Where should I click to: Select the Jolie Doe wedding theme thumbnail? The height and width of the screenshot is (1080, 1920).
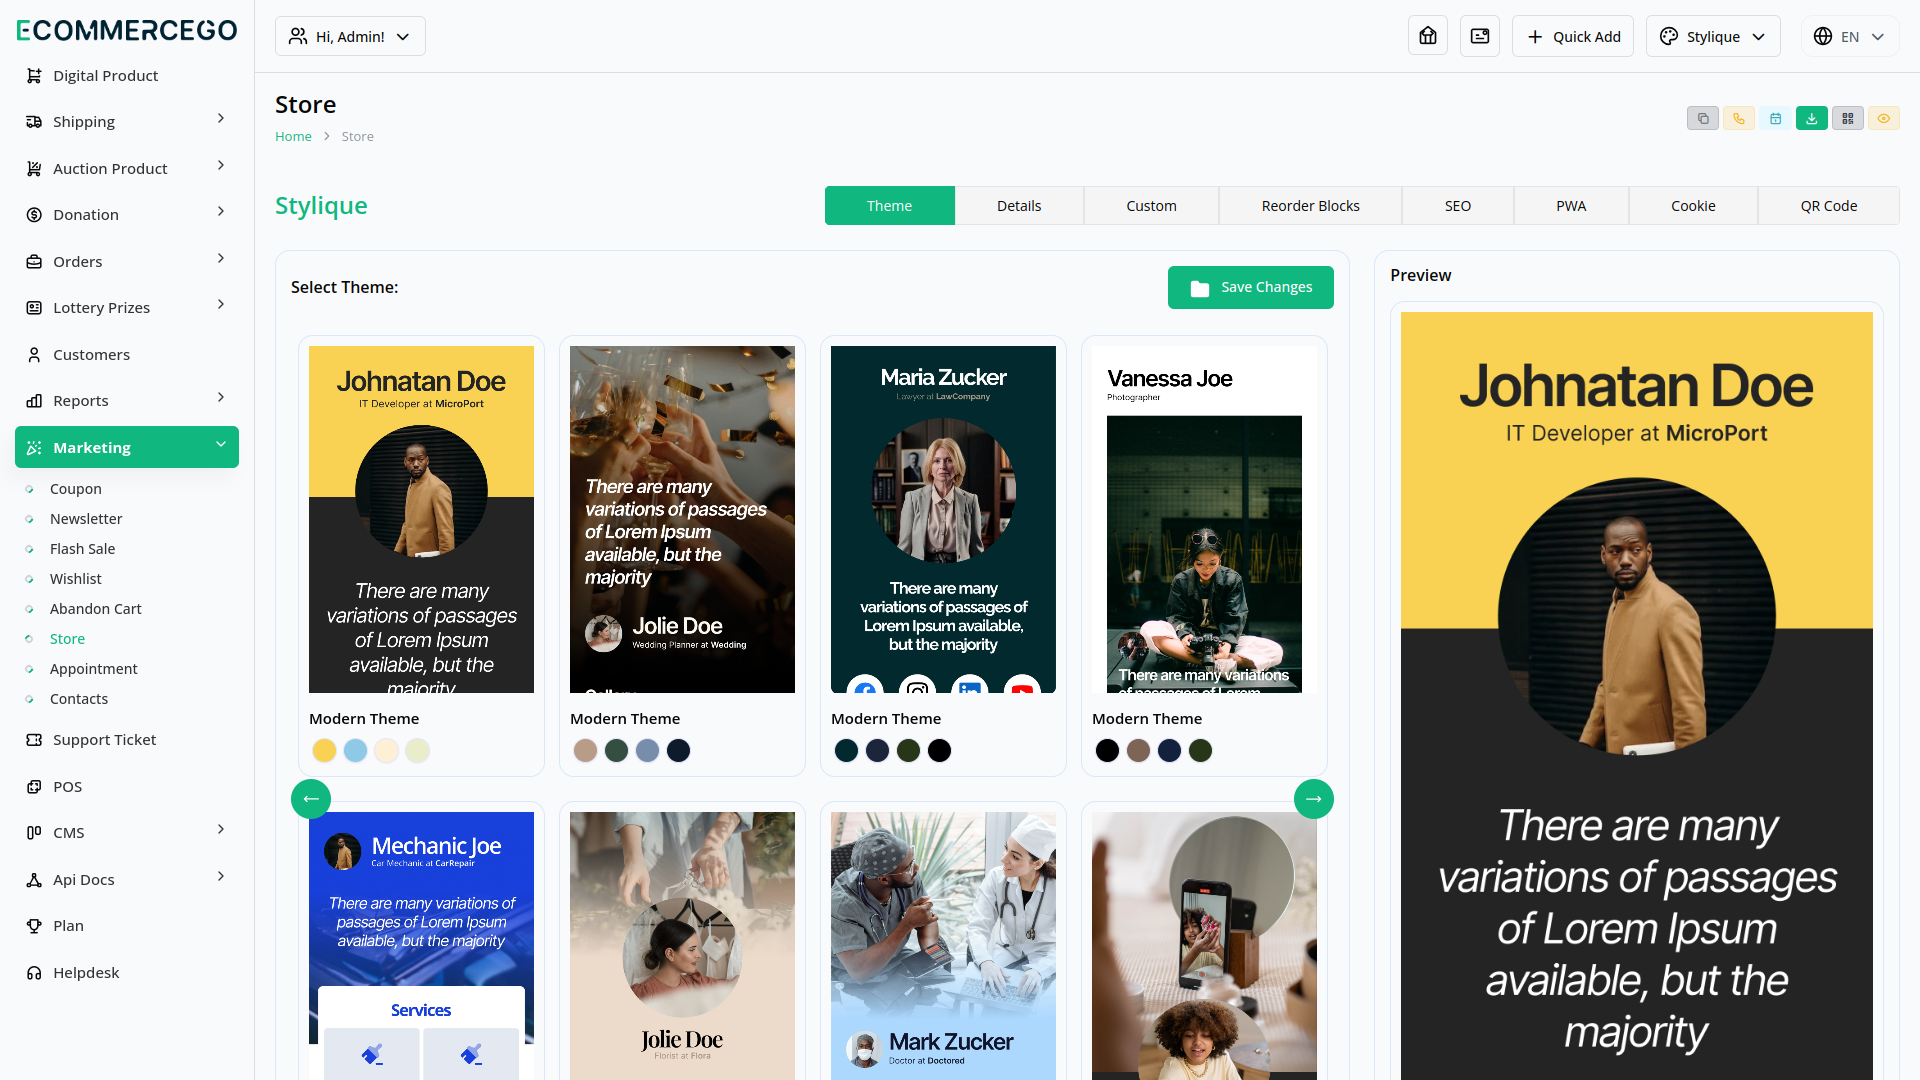[x=682, y=519]
